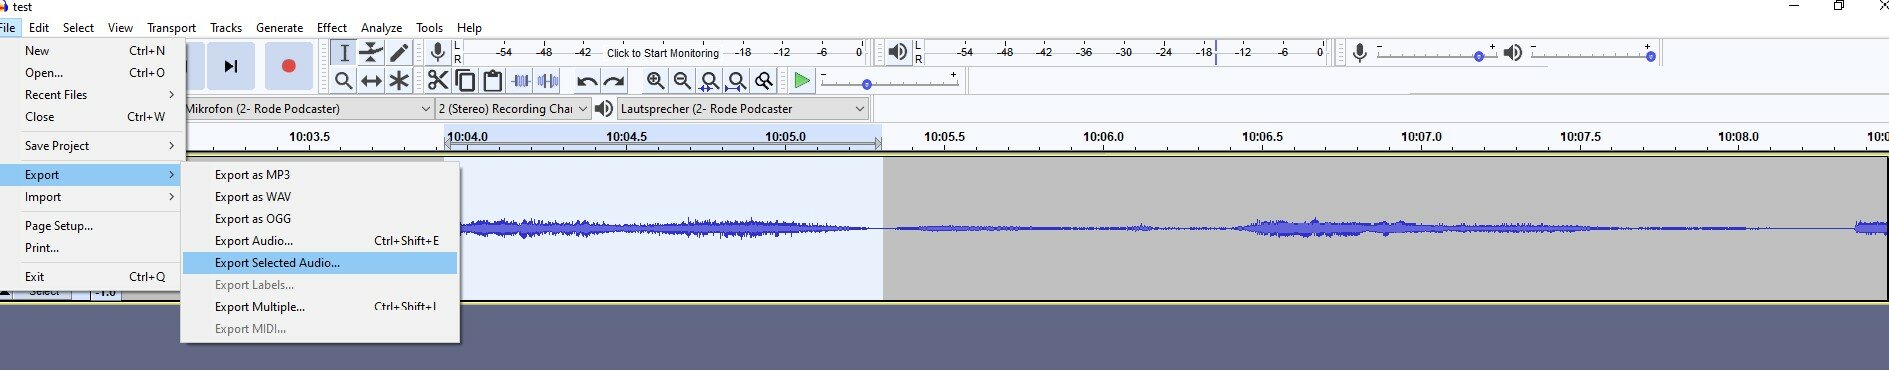The height and width of the screenshot is (371, 1889).
Task: Select Export as MP3
Action: (x=320, y=175)
